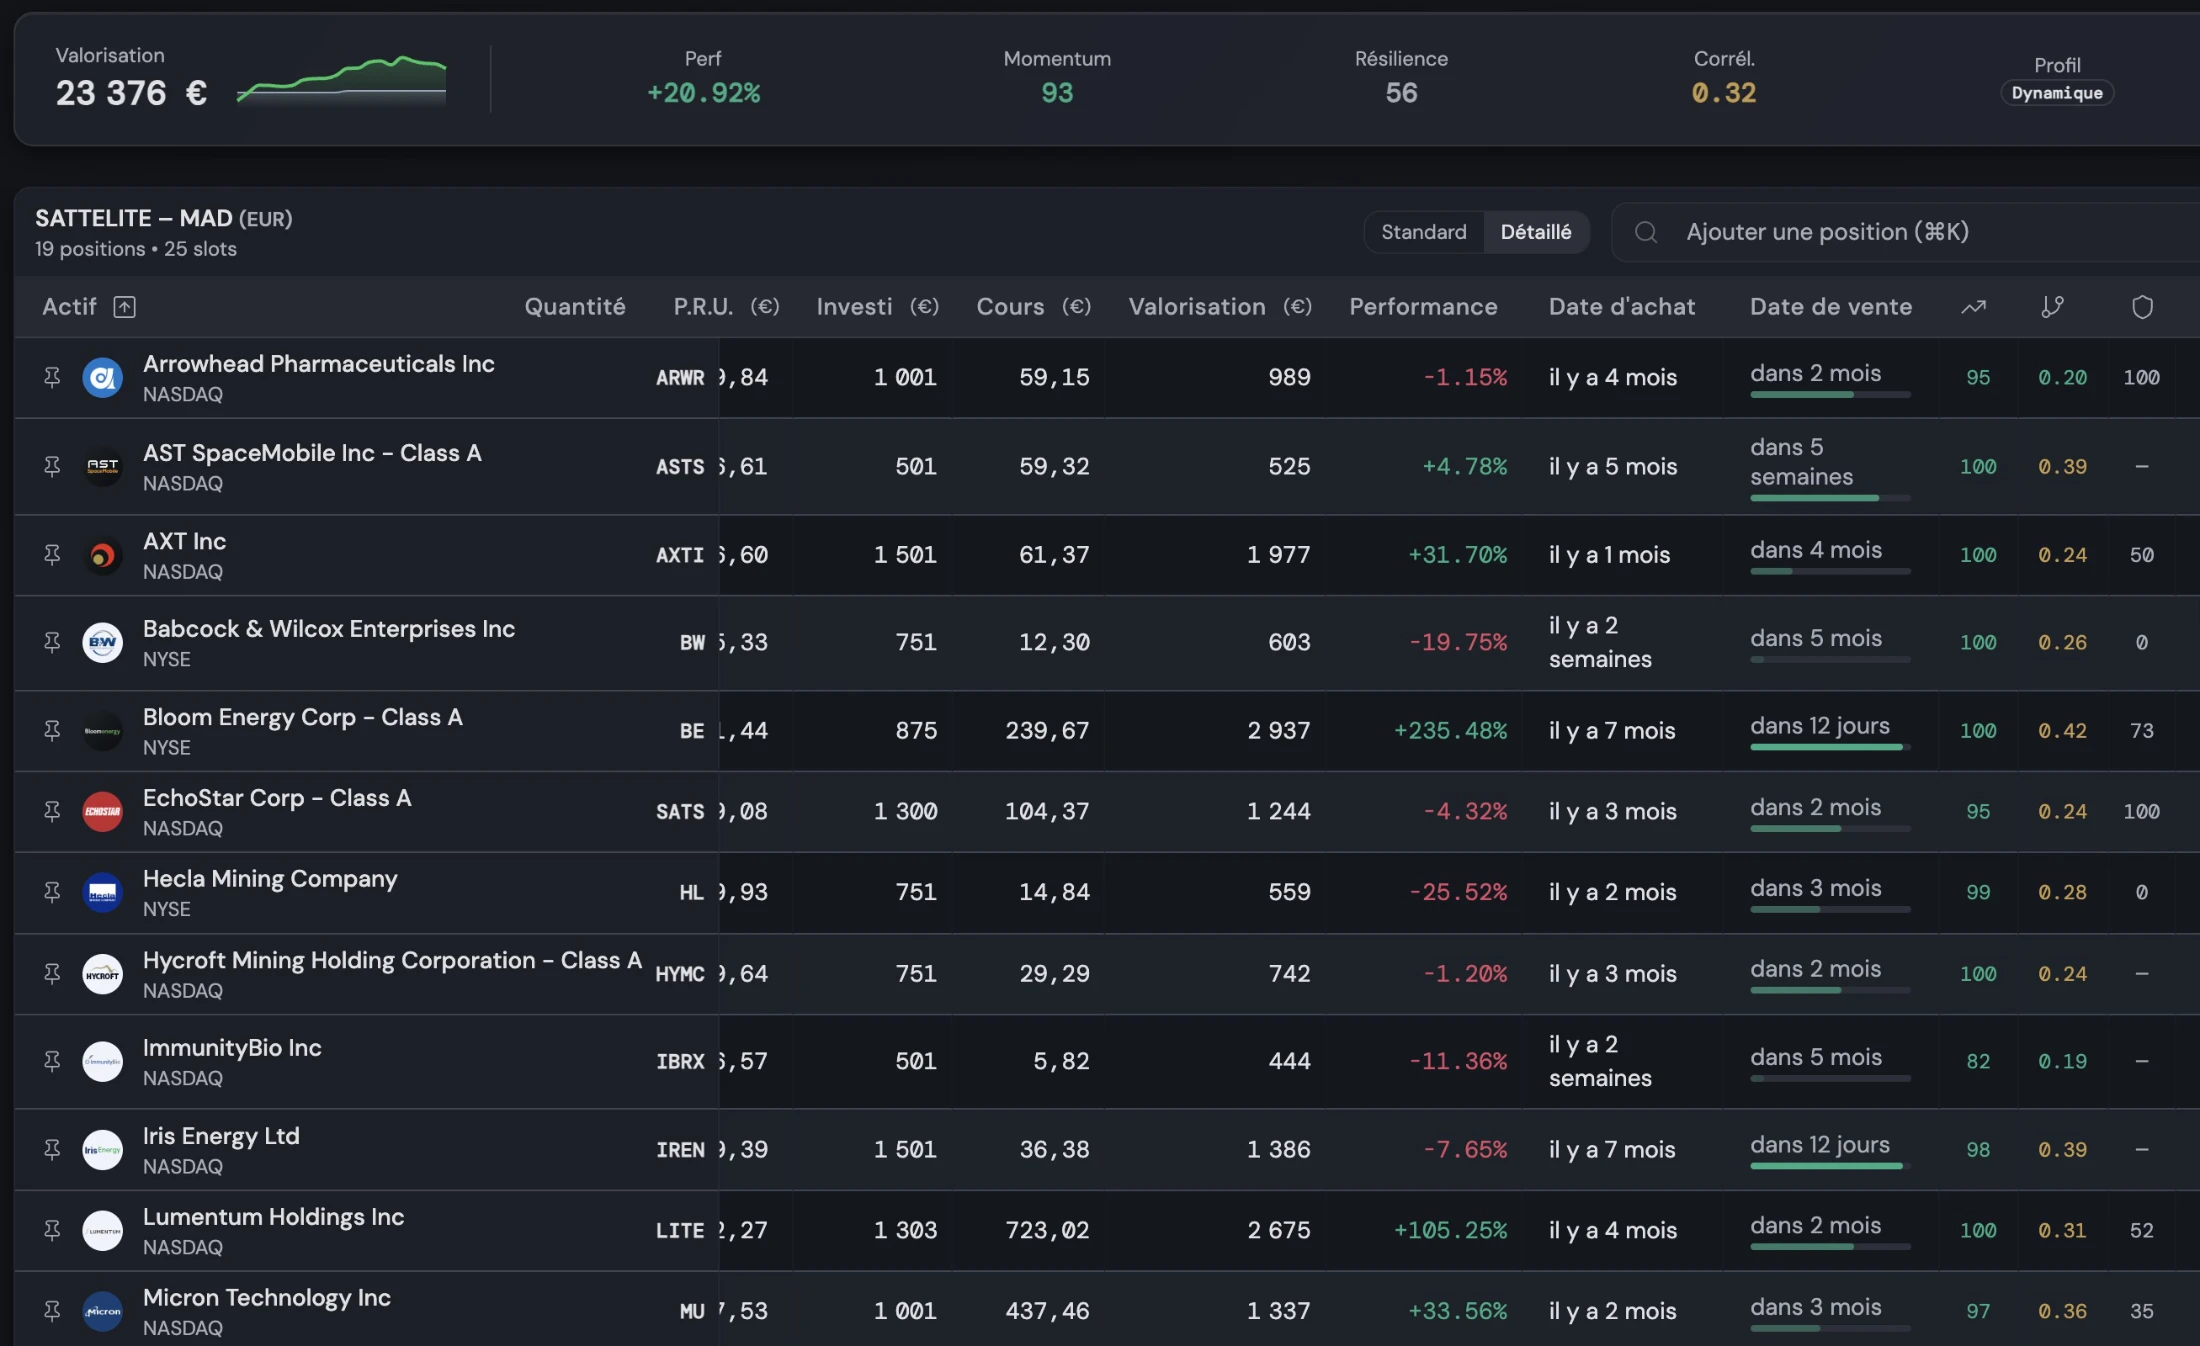Image resolution: width=2200 pixels, height=1346 pixels.
Task: Pin the Iris Energy row
Action: [x=52, y=1149]
